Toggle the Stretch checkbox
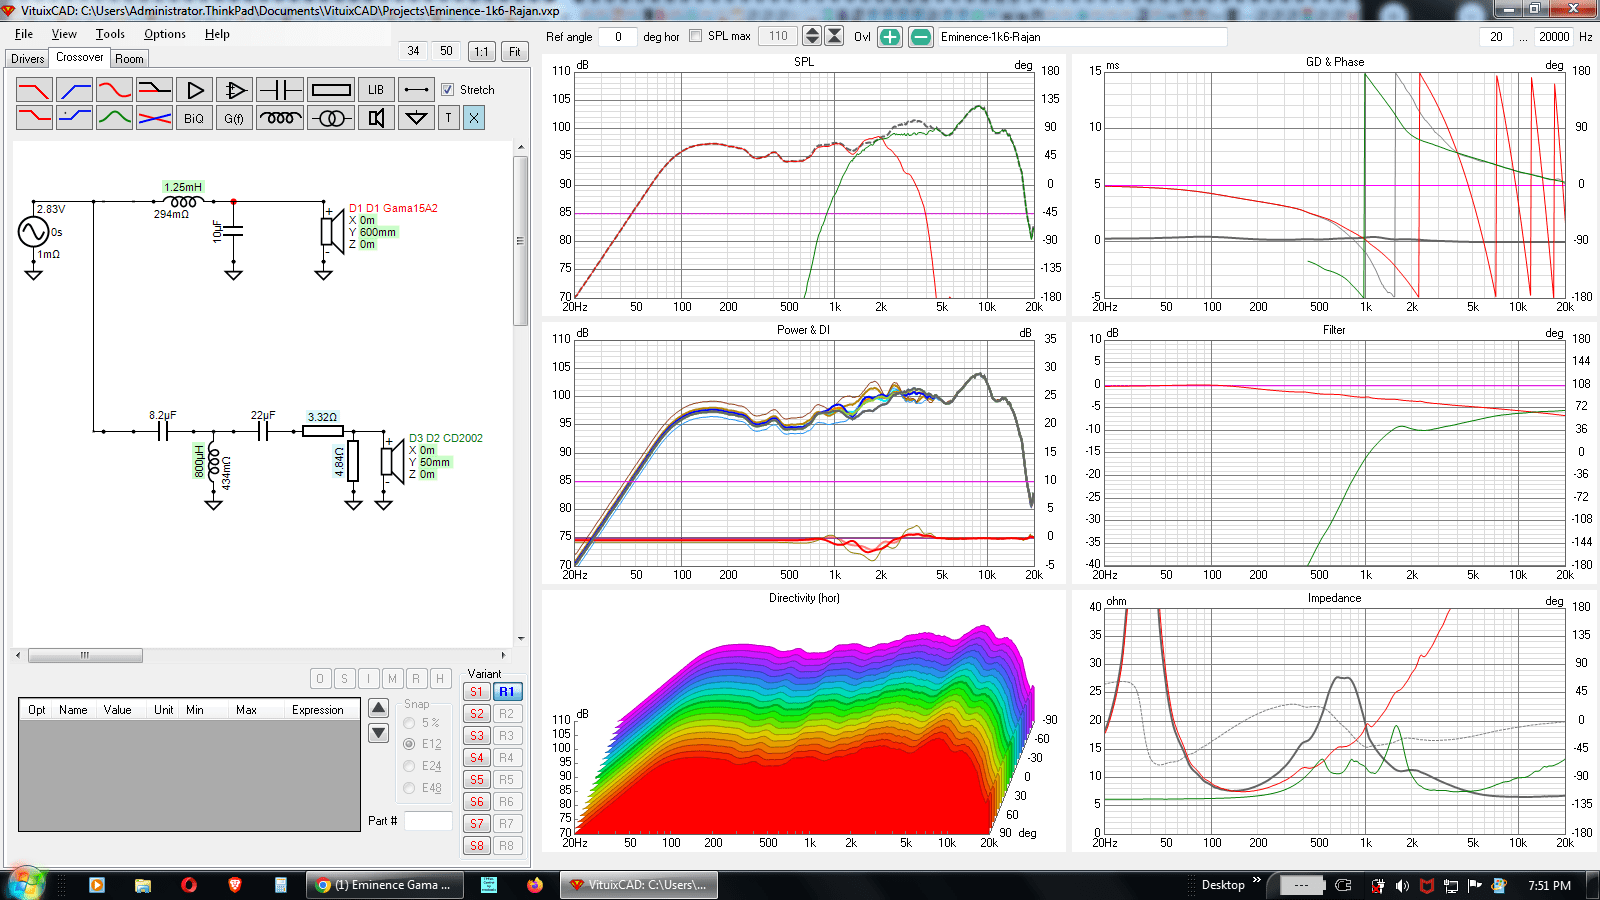This screenshot has width=1600, height=900. click(448, 90)
